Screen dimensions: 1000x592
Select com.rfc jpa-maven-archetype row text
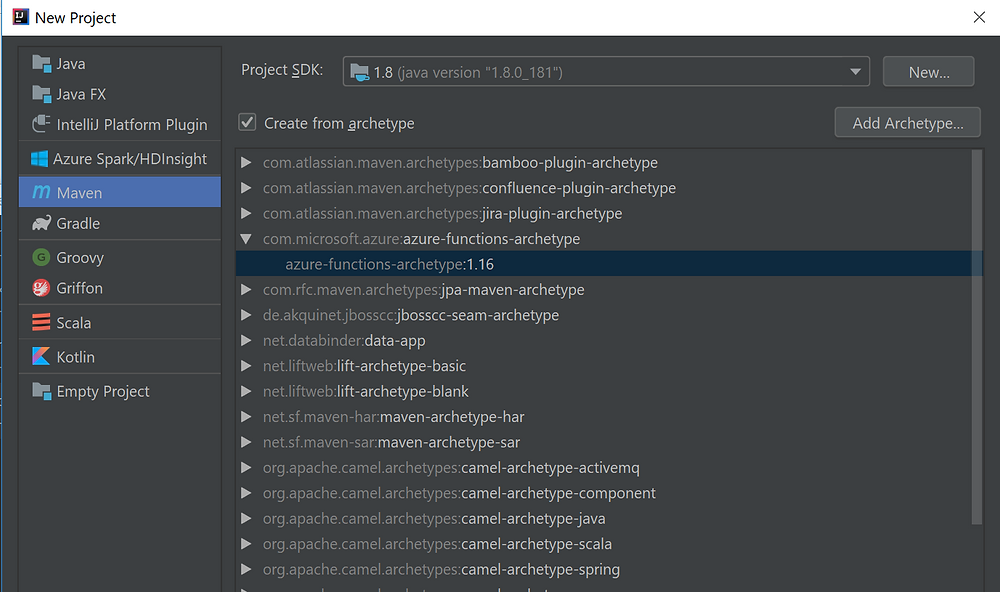[x=423, y=290]
